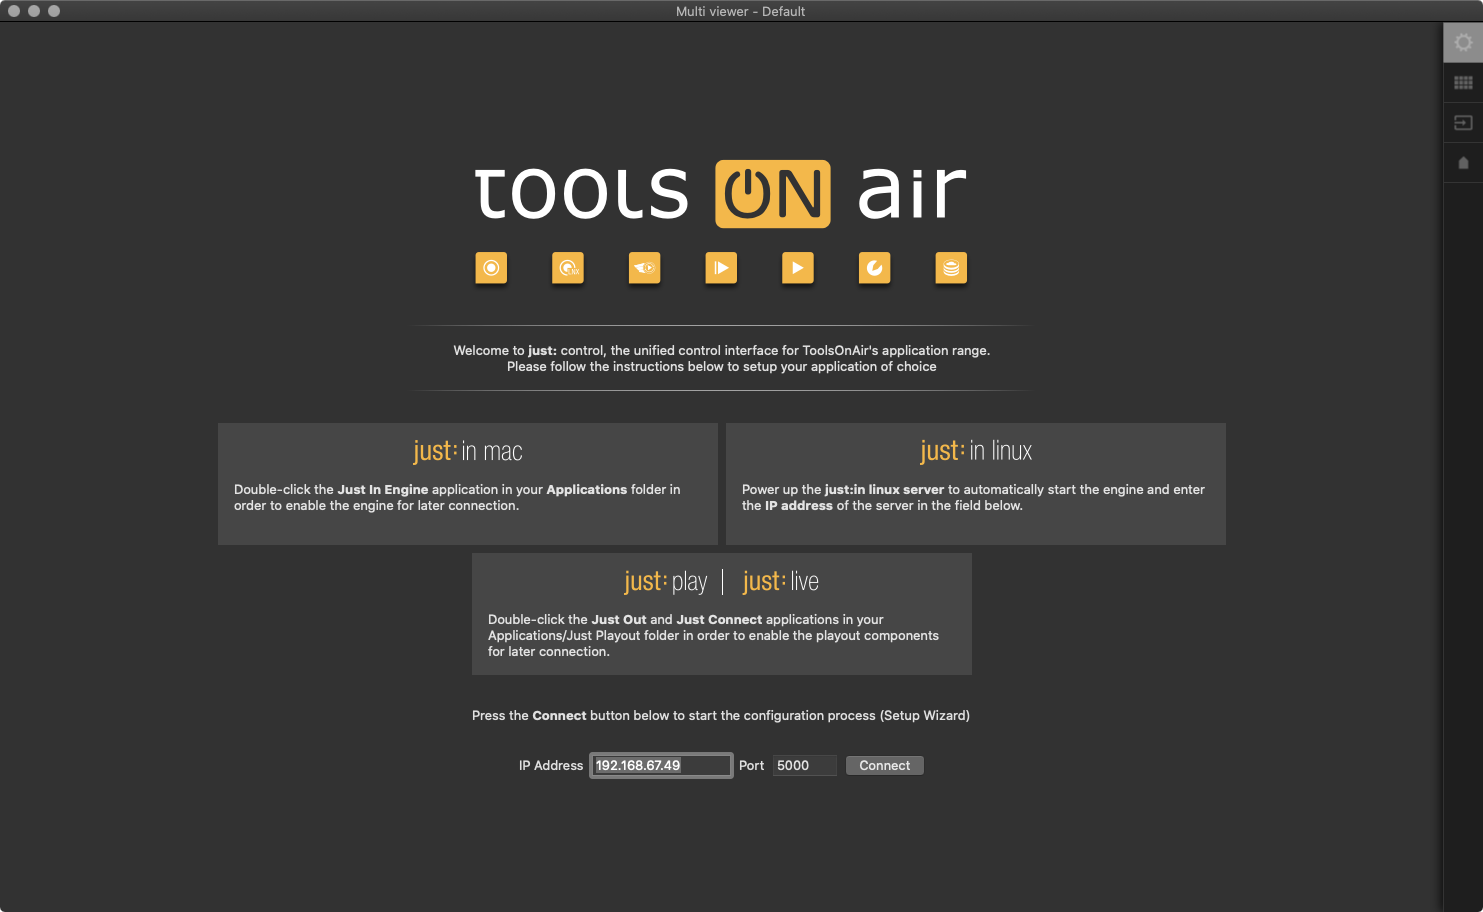Click the just:live heading
The image size is (1483, 912).
coord(781,581)
